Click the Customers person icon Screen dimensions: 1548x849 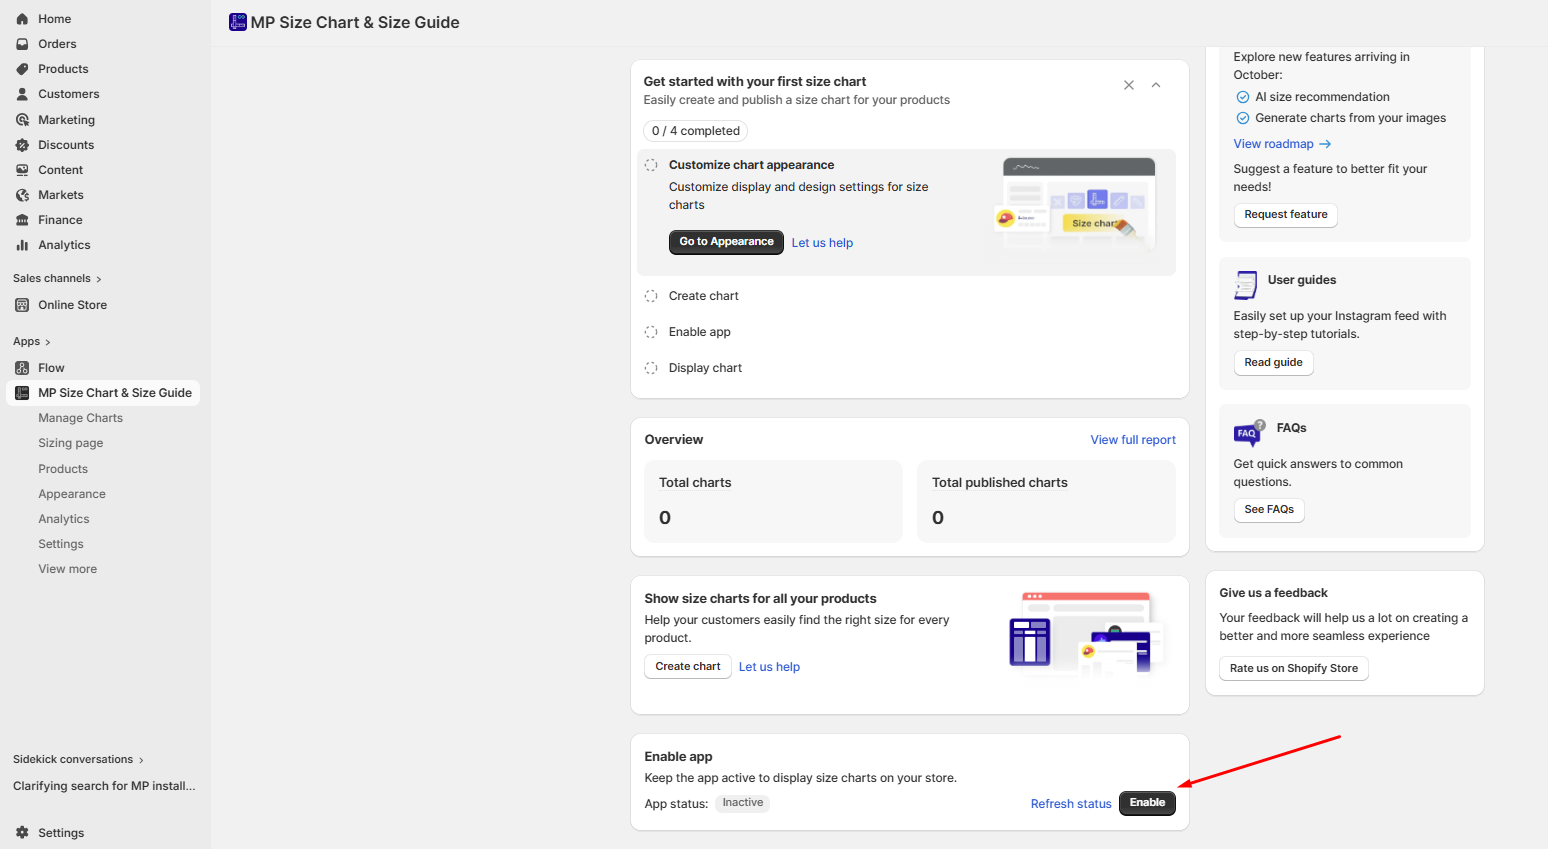click(x=22, y=94)
